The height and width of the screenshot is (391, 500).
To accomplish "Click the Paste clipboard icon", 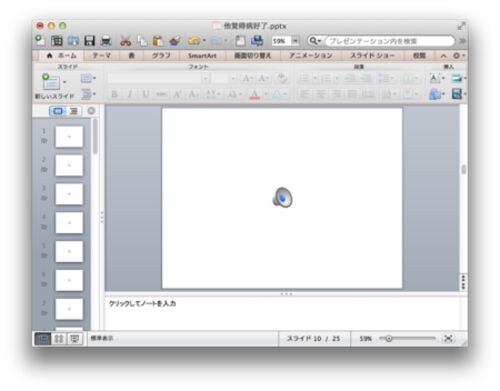I will pos(158,41).
